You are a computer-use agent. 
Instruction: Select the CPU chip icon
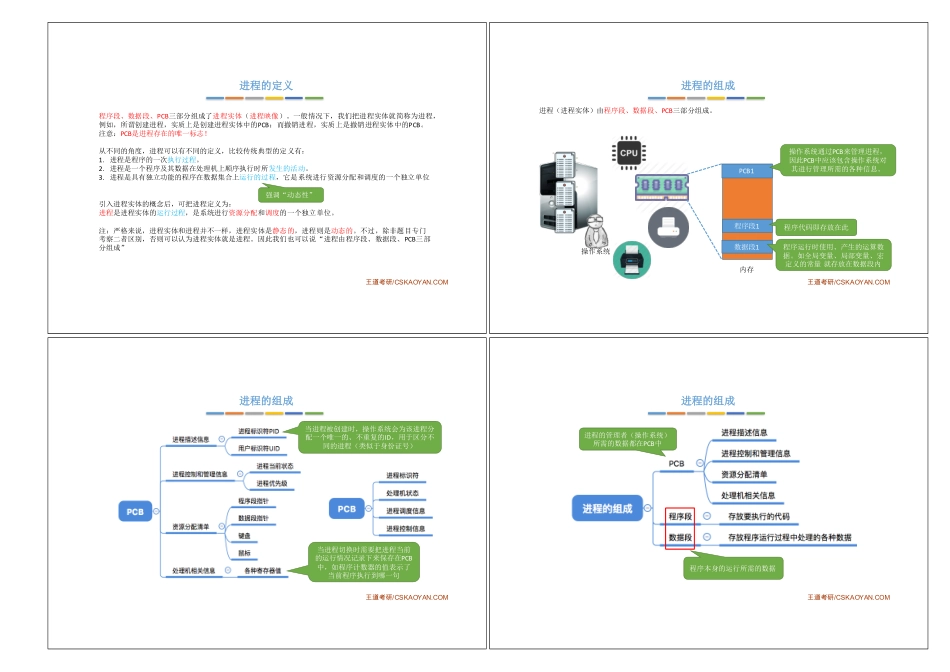point(628,153)
